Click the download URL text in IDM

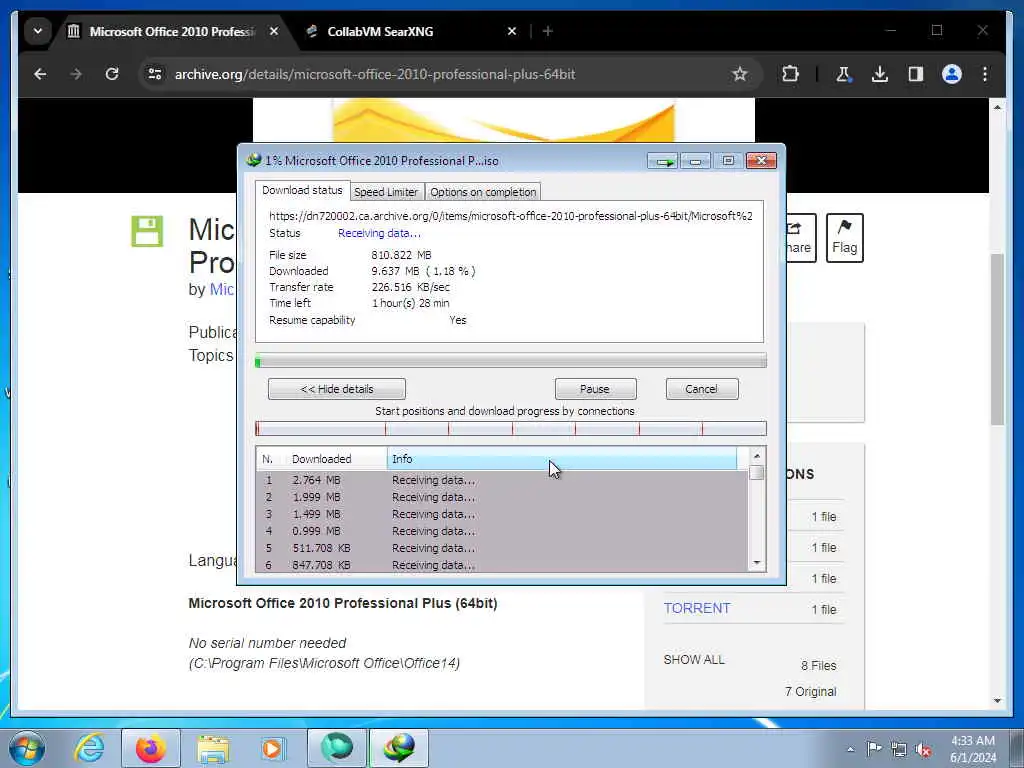click(511, 216)
